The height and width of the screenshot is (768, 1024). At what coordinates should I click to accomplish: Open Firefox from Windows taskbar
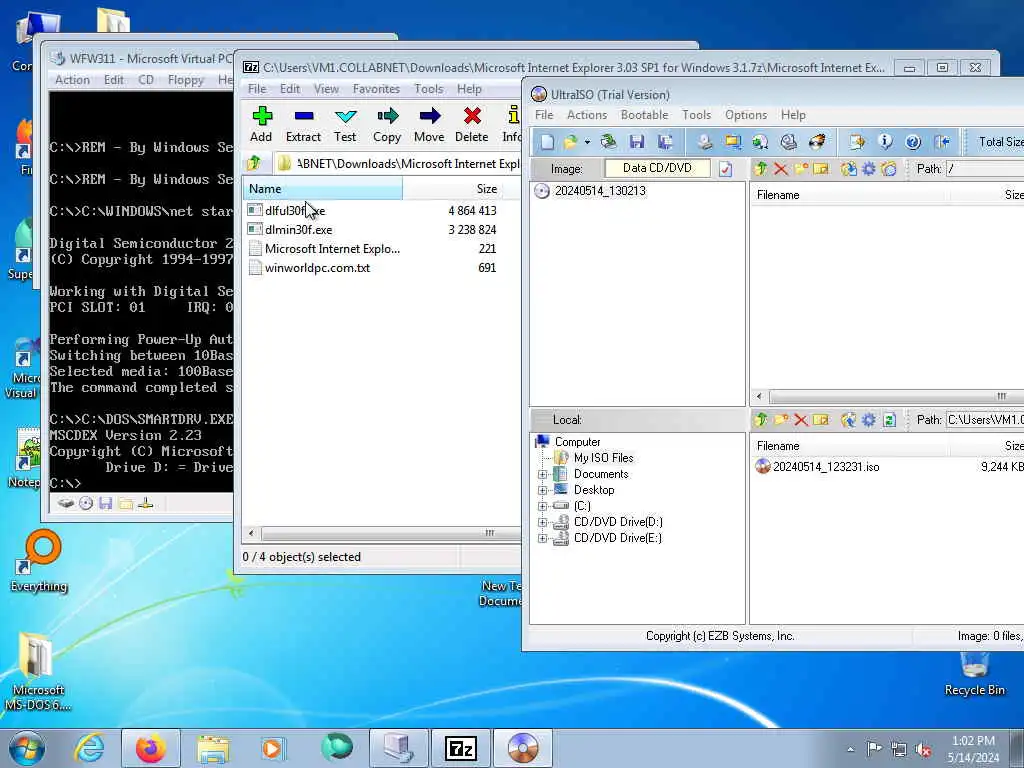tap(151, 748)
